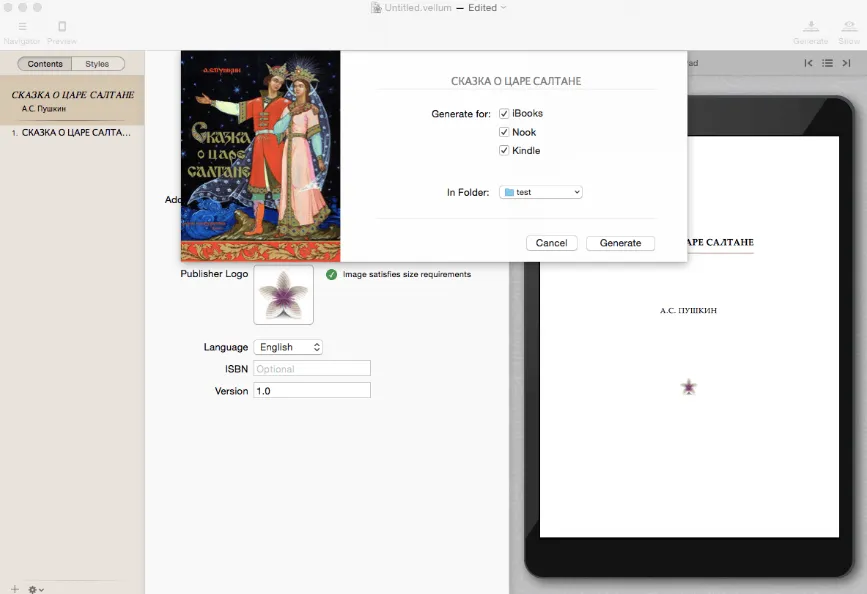The width and height of the screenshot is (867, 594).
Task: Go to first page in preview
Action: pyautogui.click(x=808, y=63)
